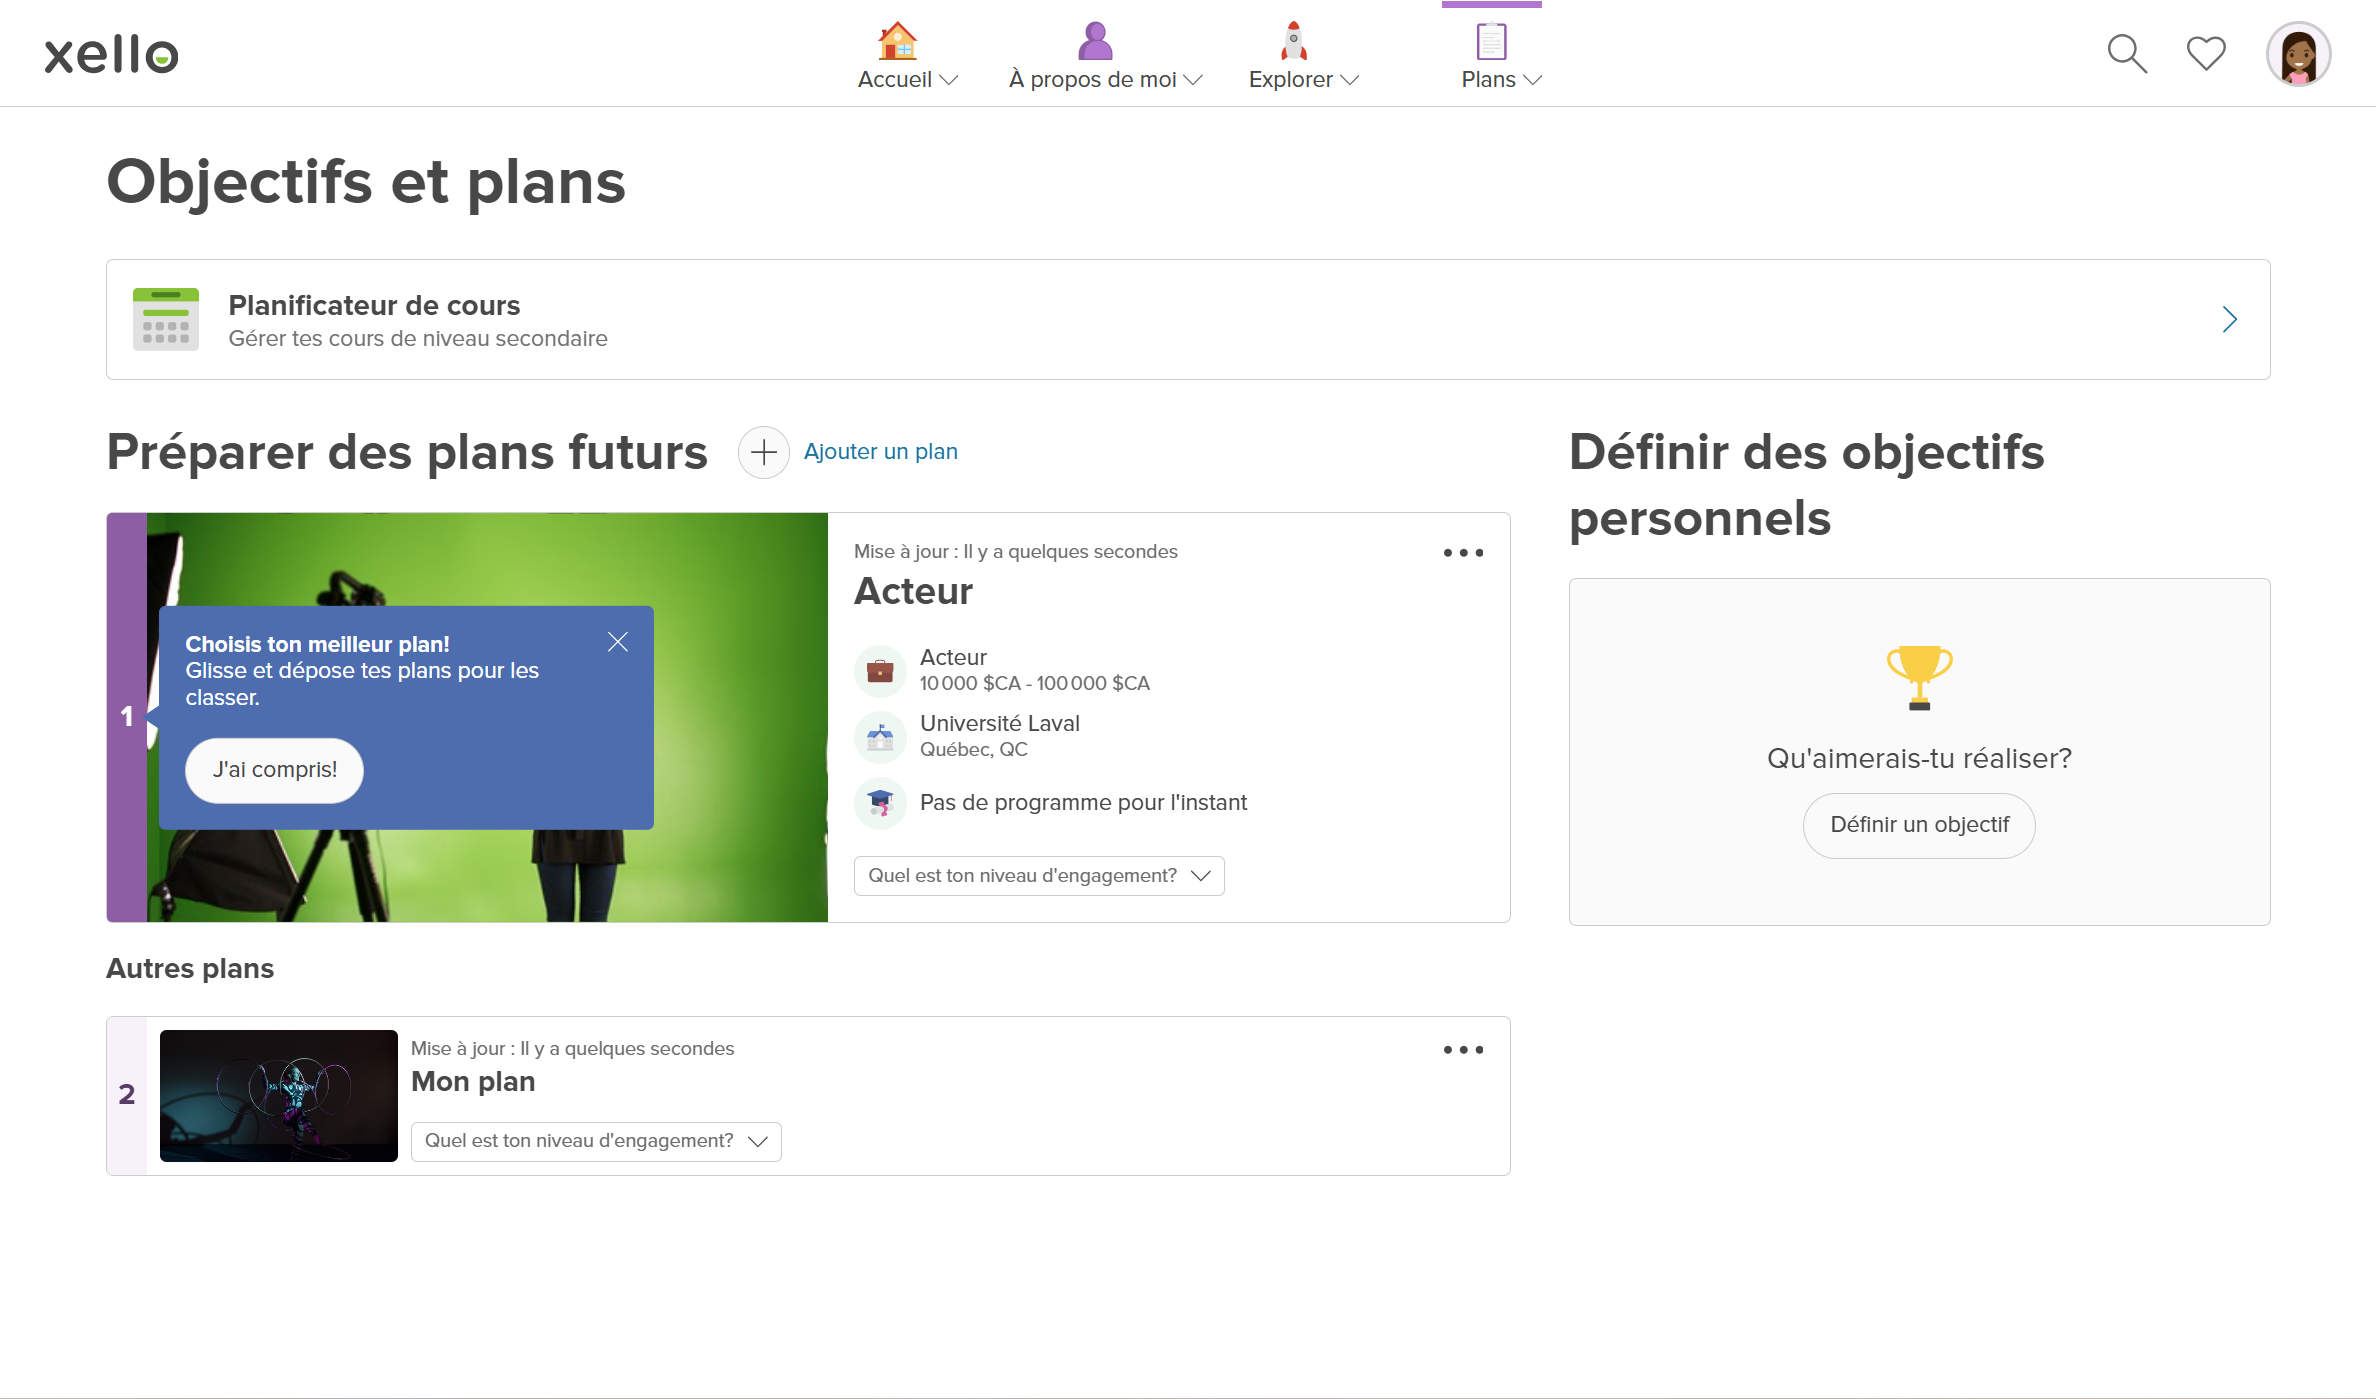Open your profile avatar picture
Viewport: 2376px width, 1399px height.
point(2297,53)
